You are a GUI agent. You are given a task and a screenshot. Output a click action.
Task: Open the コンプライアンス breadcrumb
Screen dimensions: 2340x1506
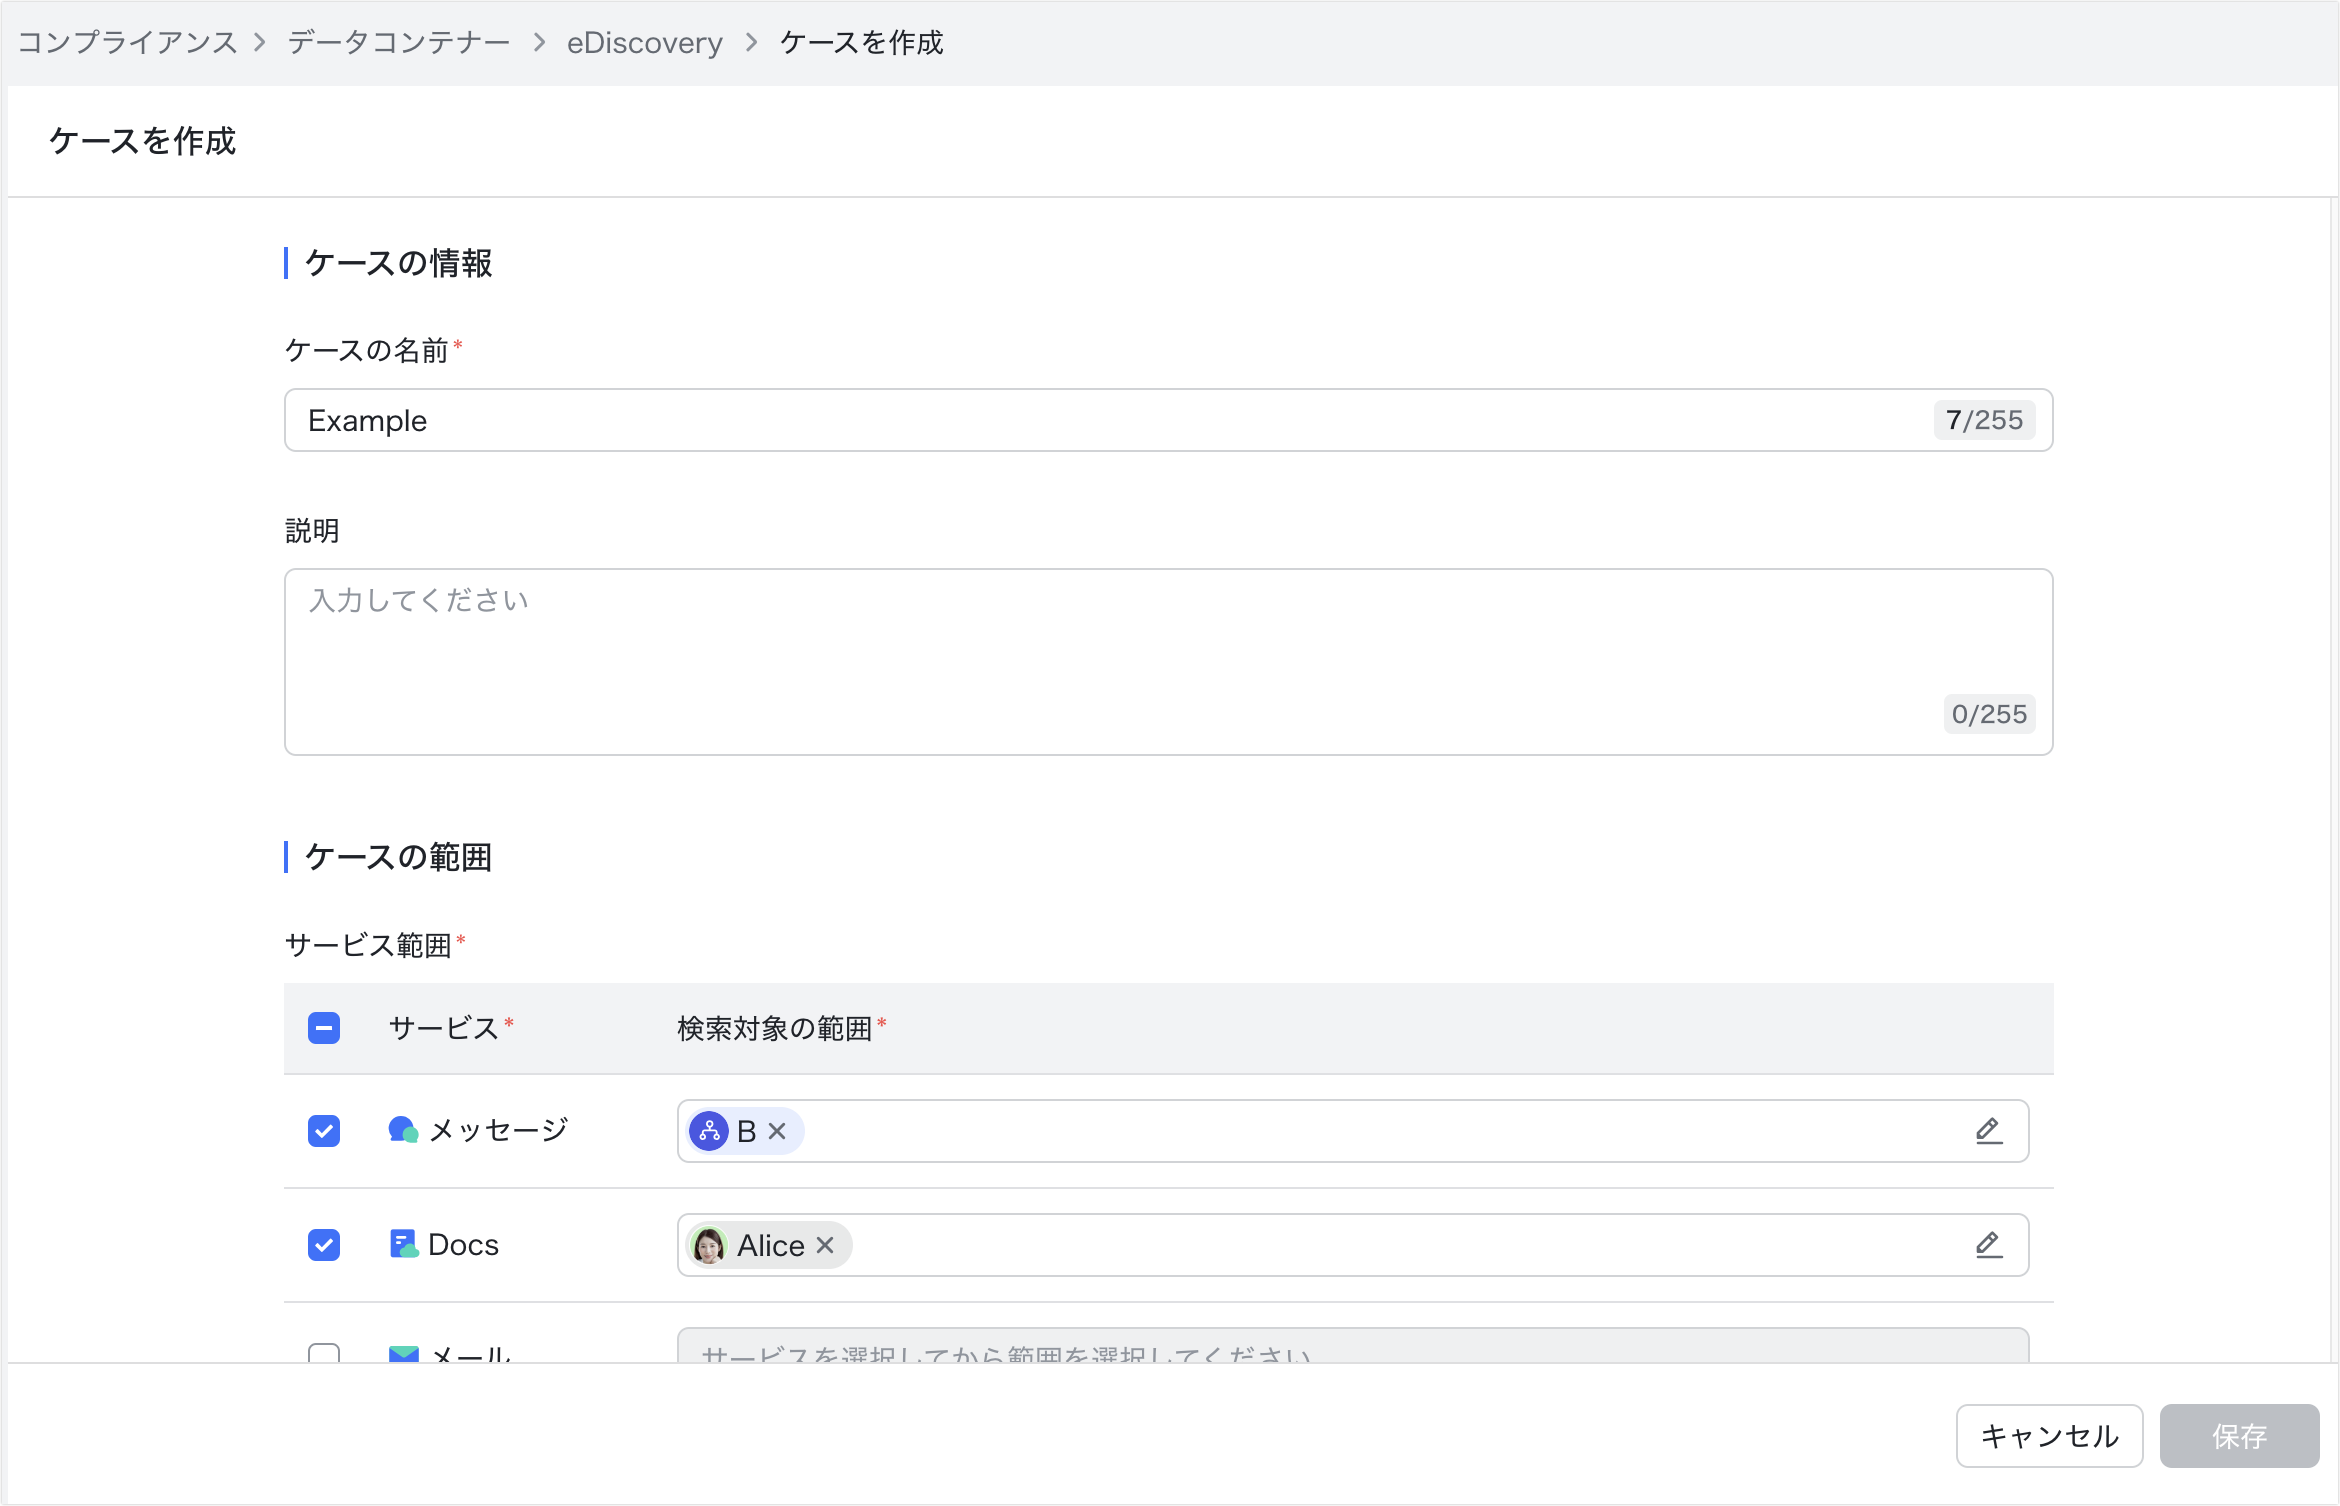[128, 42]
